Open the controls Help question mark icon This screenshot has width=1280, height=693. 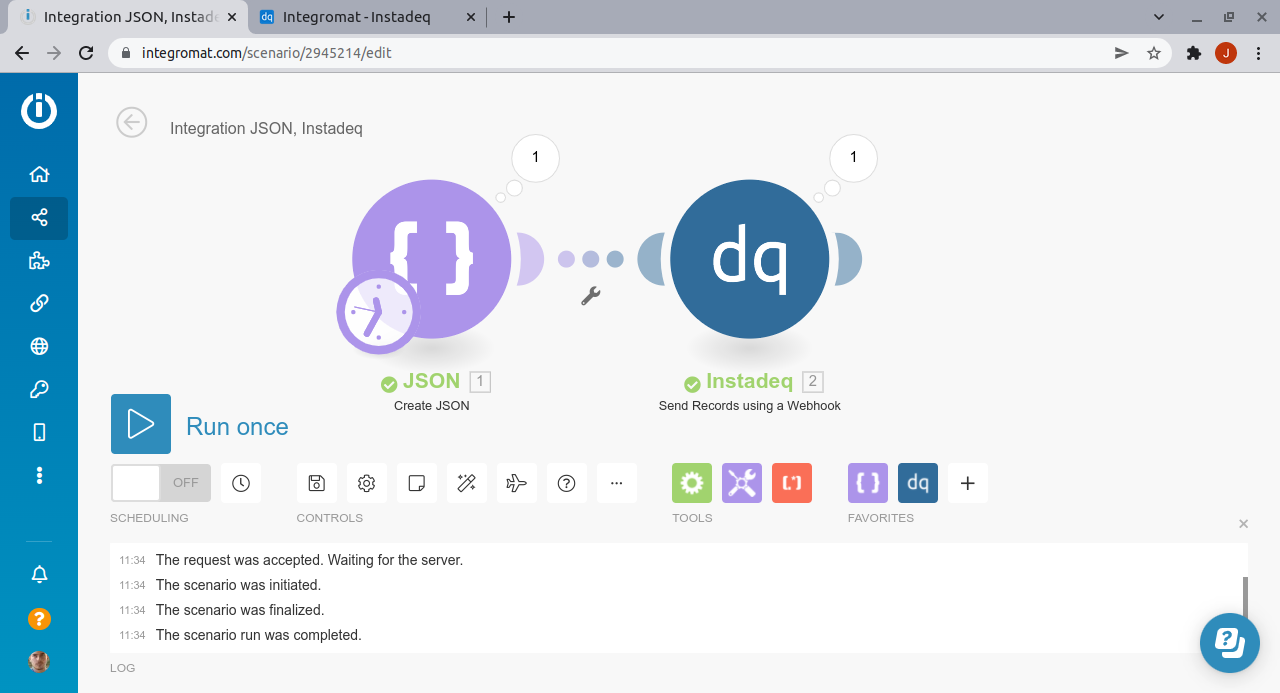567,483
